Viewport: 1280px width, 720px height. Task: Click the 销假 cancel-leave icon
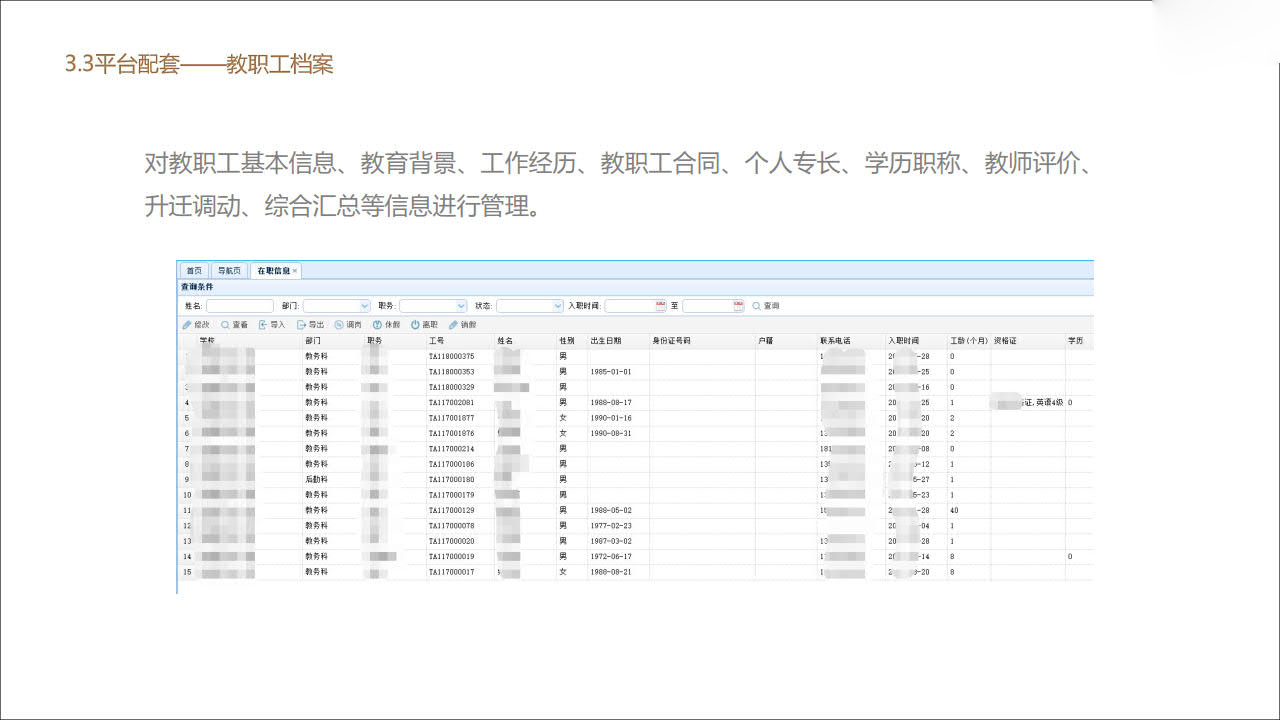pyautogui.click(x=453, y=325)
